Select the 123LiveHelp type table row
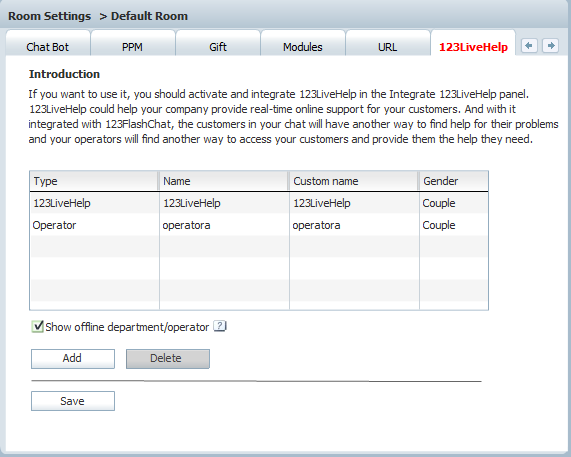This screenshot has height=457, width=571. (259, 203)
